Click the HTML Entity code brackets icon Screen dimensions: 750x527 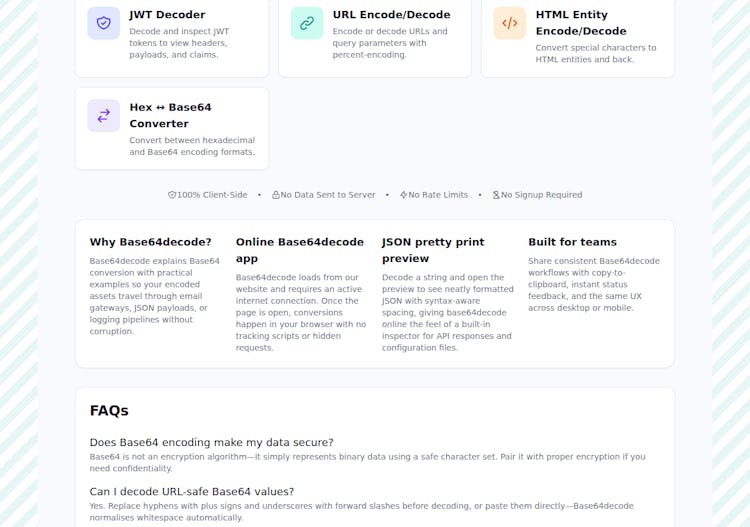[510, 23]
